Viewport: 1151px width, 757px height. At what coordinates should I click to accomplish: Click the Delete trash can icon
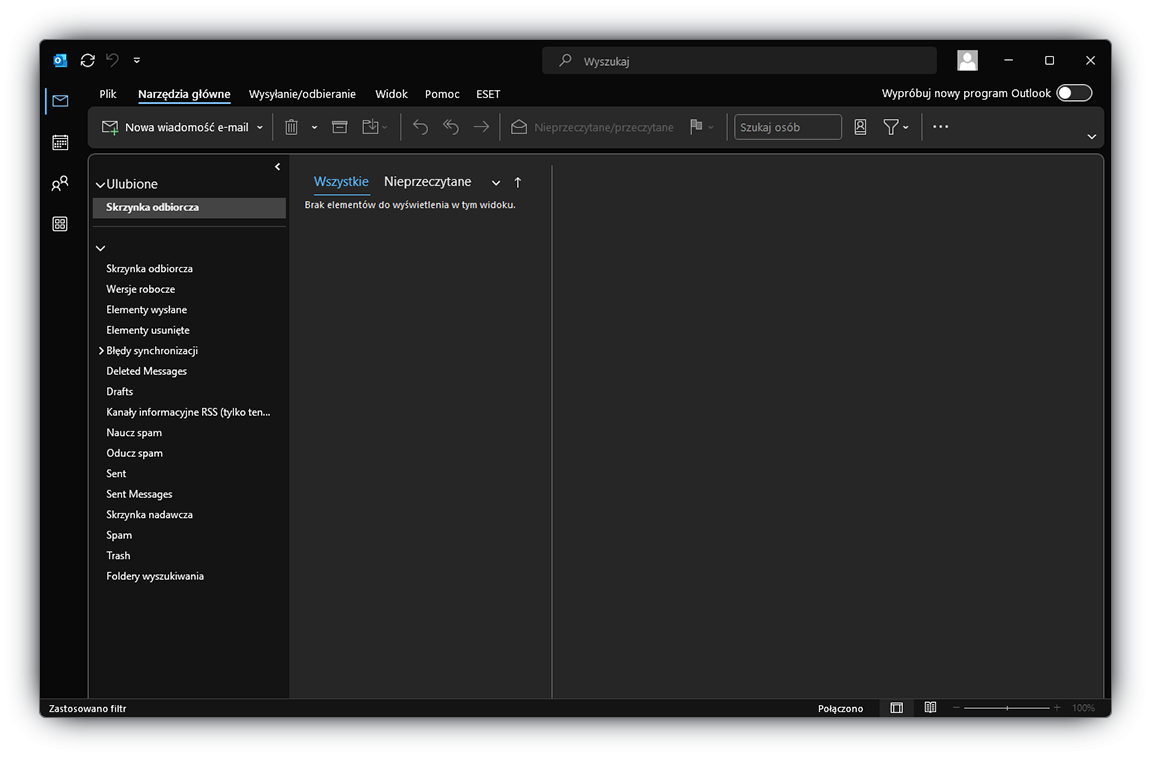coord(291,127)
